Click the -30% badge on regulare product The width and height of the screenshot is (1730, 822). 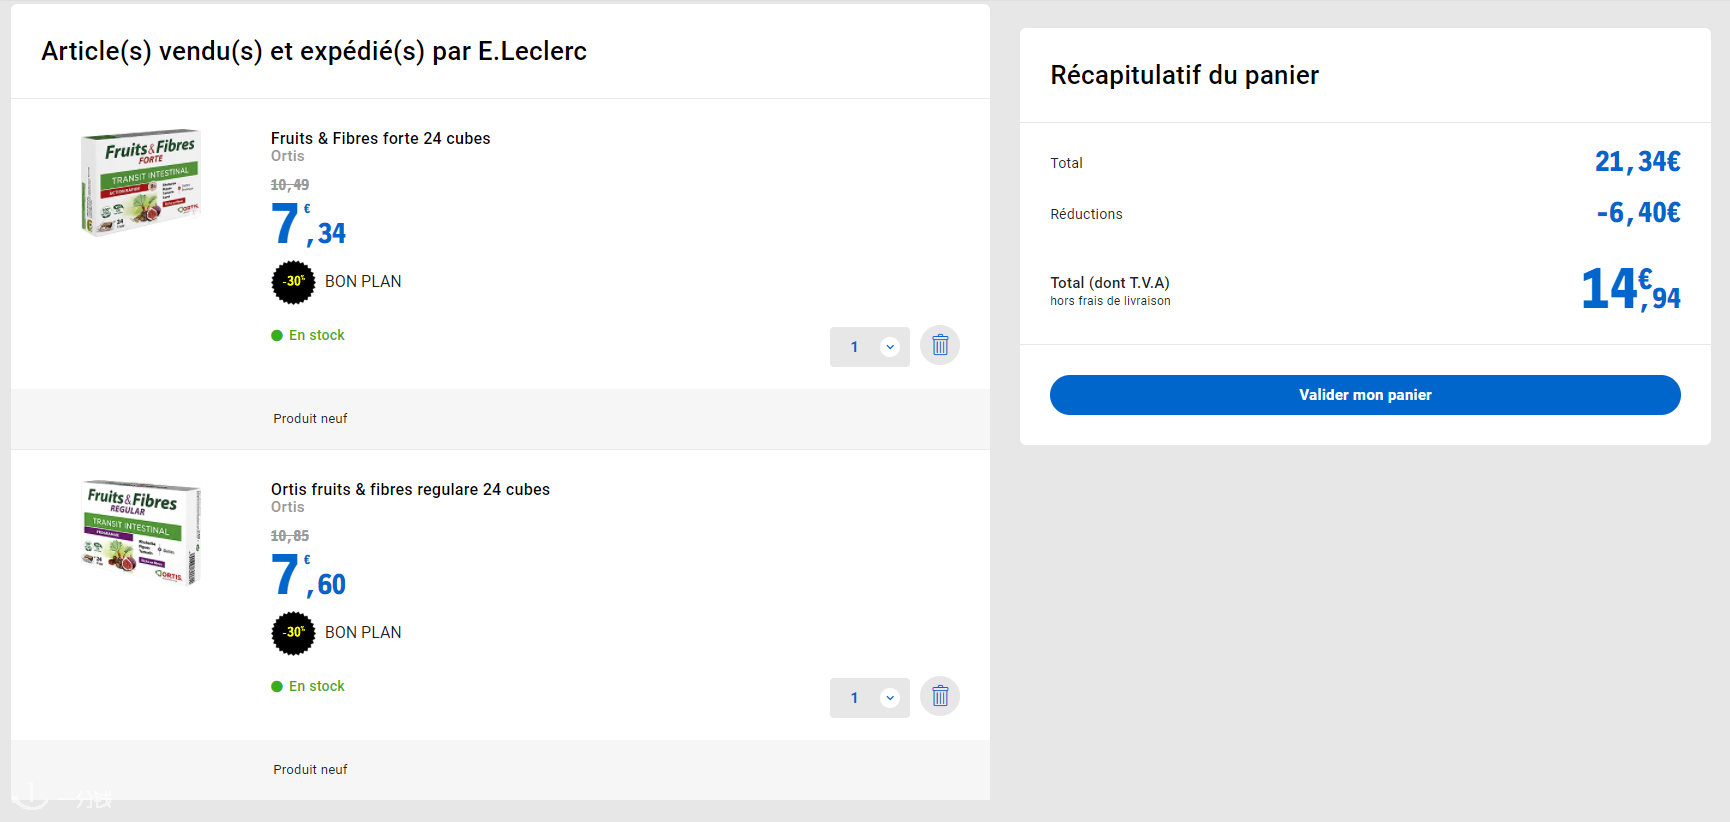[x=293, y=633]
